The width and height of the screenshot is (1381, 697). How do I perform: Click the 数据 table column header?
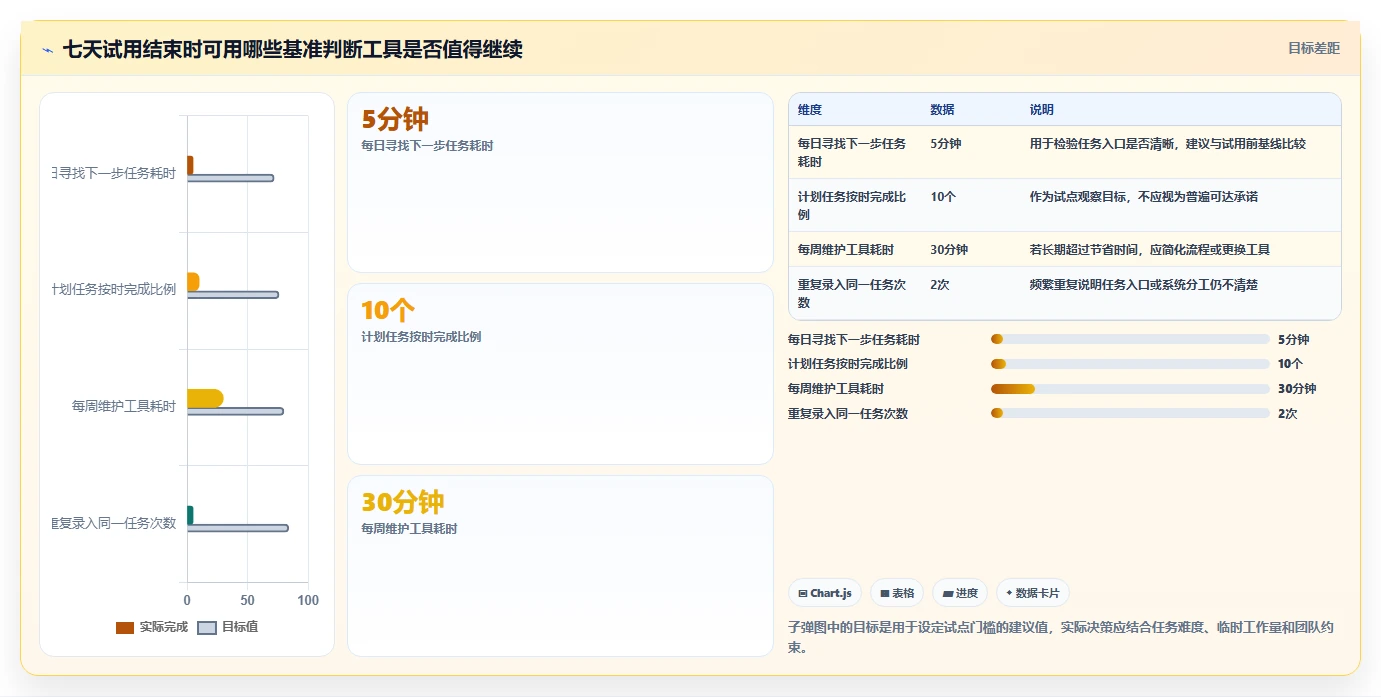coord(942,110)
